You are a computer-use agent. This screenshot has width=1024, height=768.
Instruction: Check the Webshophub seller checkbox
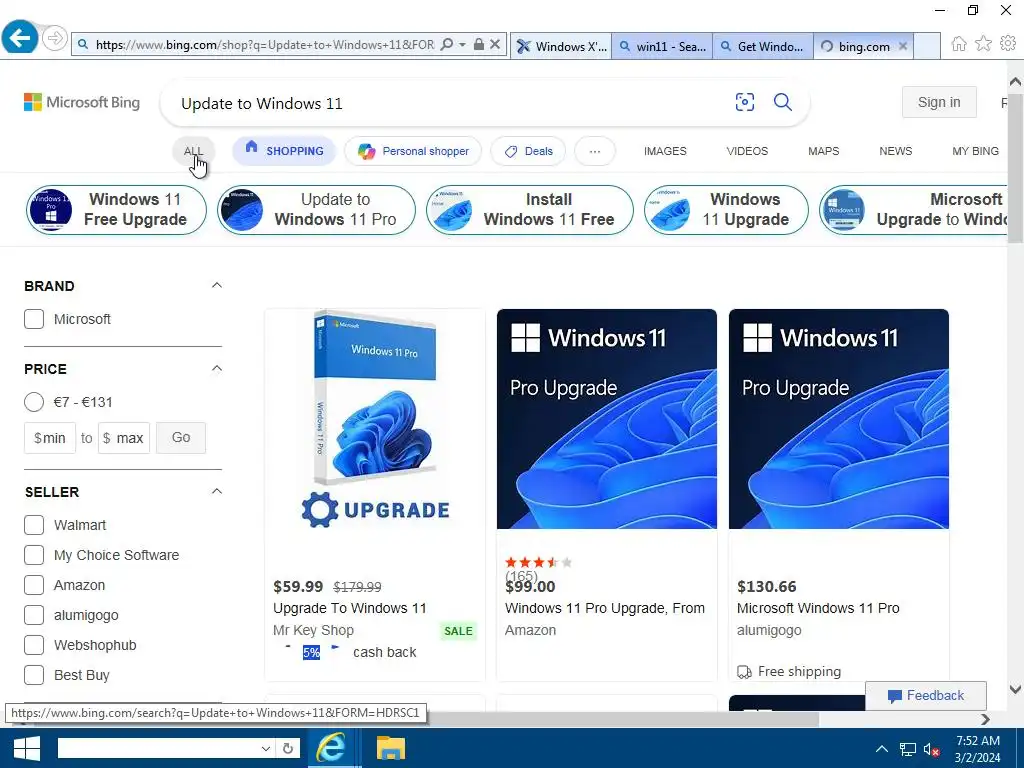34,645
